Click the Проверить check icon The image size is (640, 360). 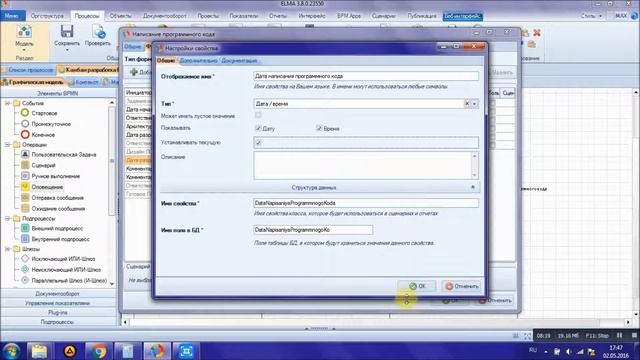pyautogui.click(x=98, y=31)
